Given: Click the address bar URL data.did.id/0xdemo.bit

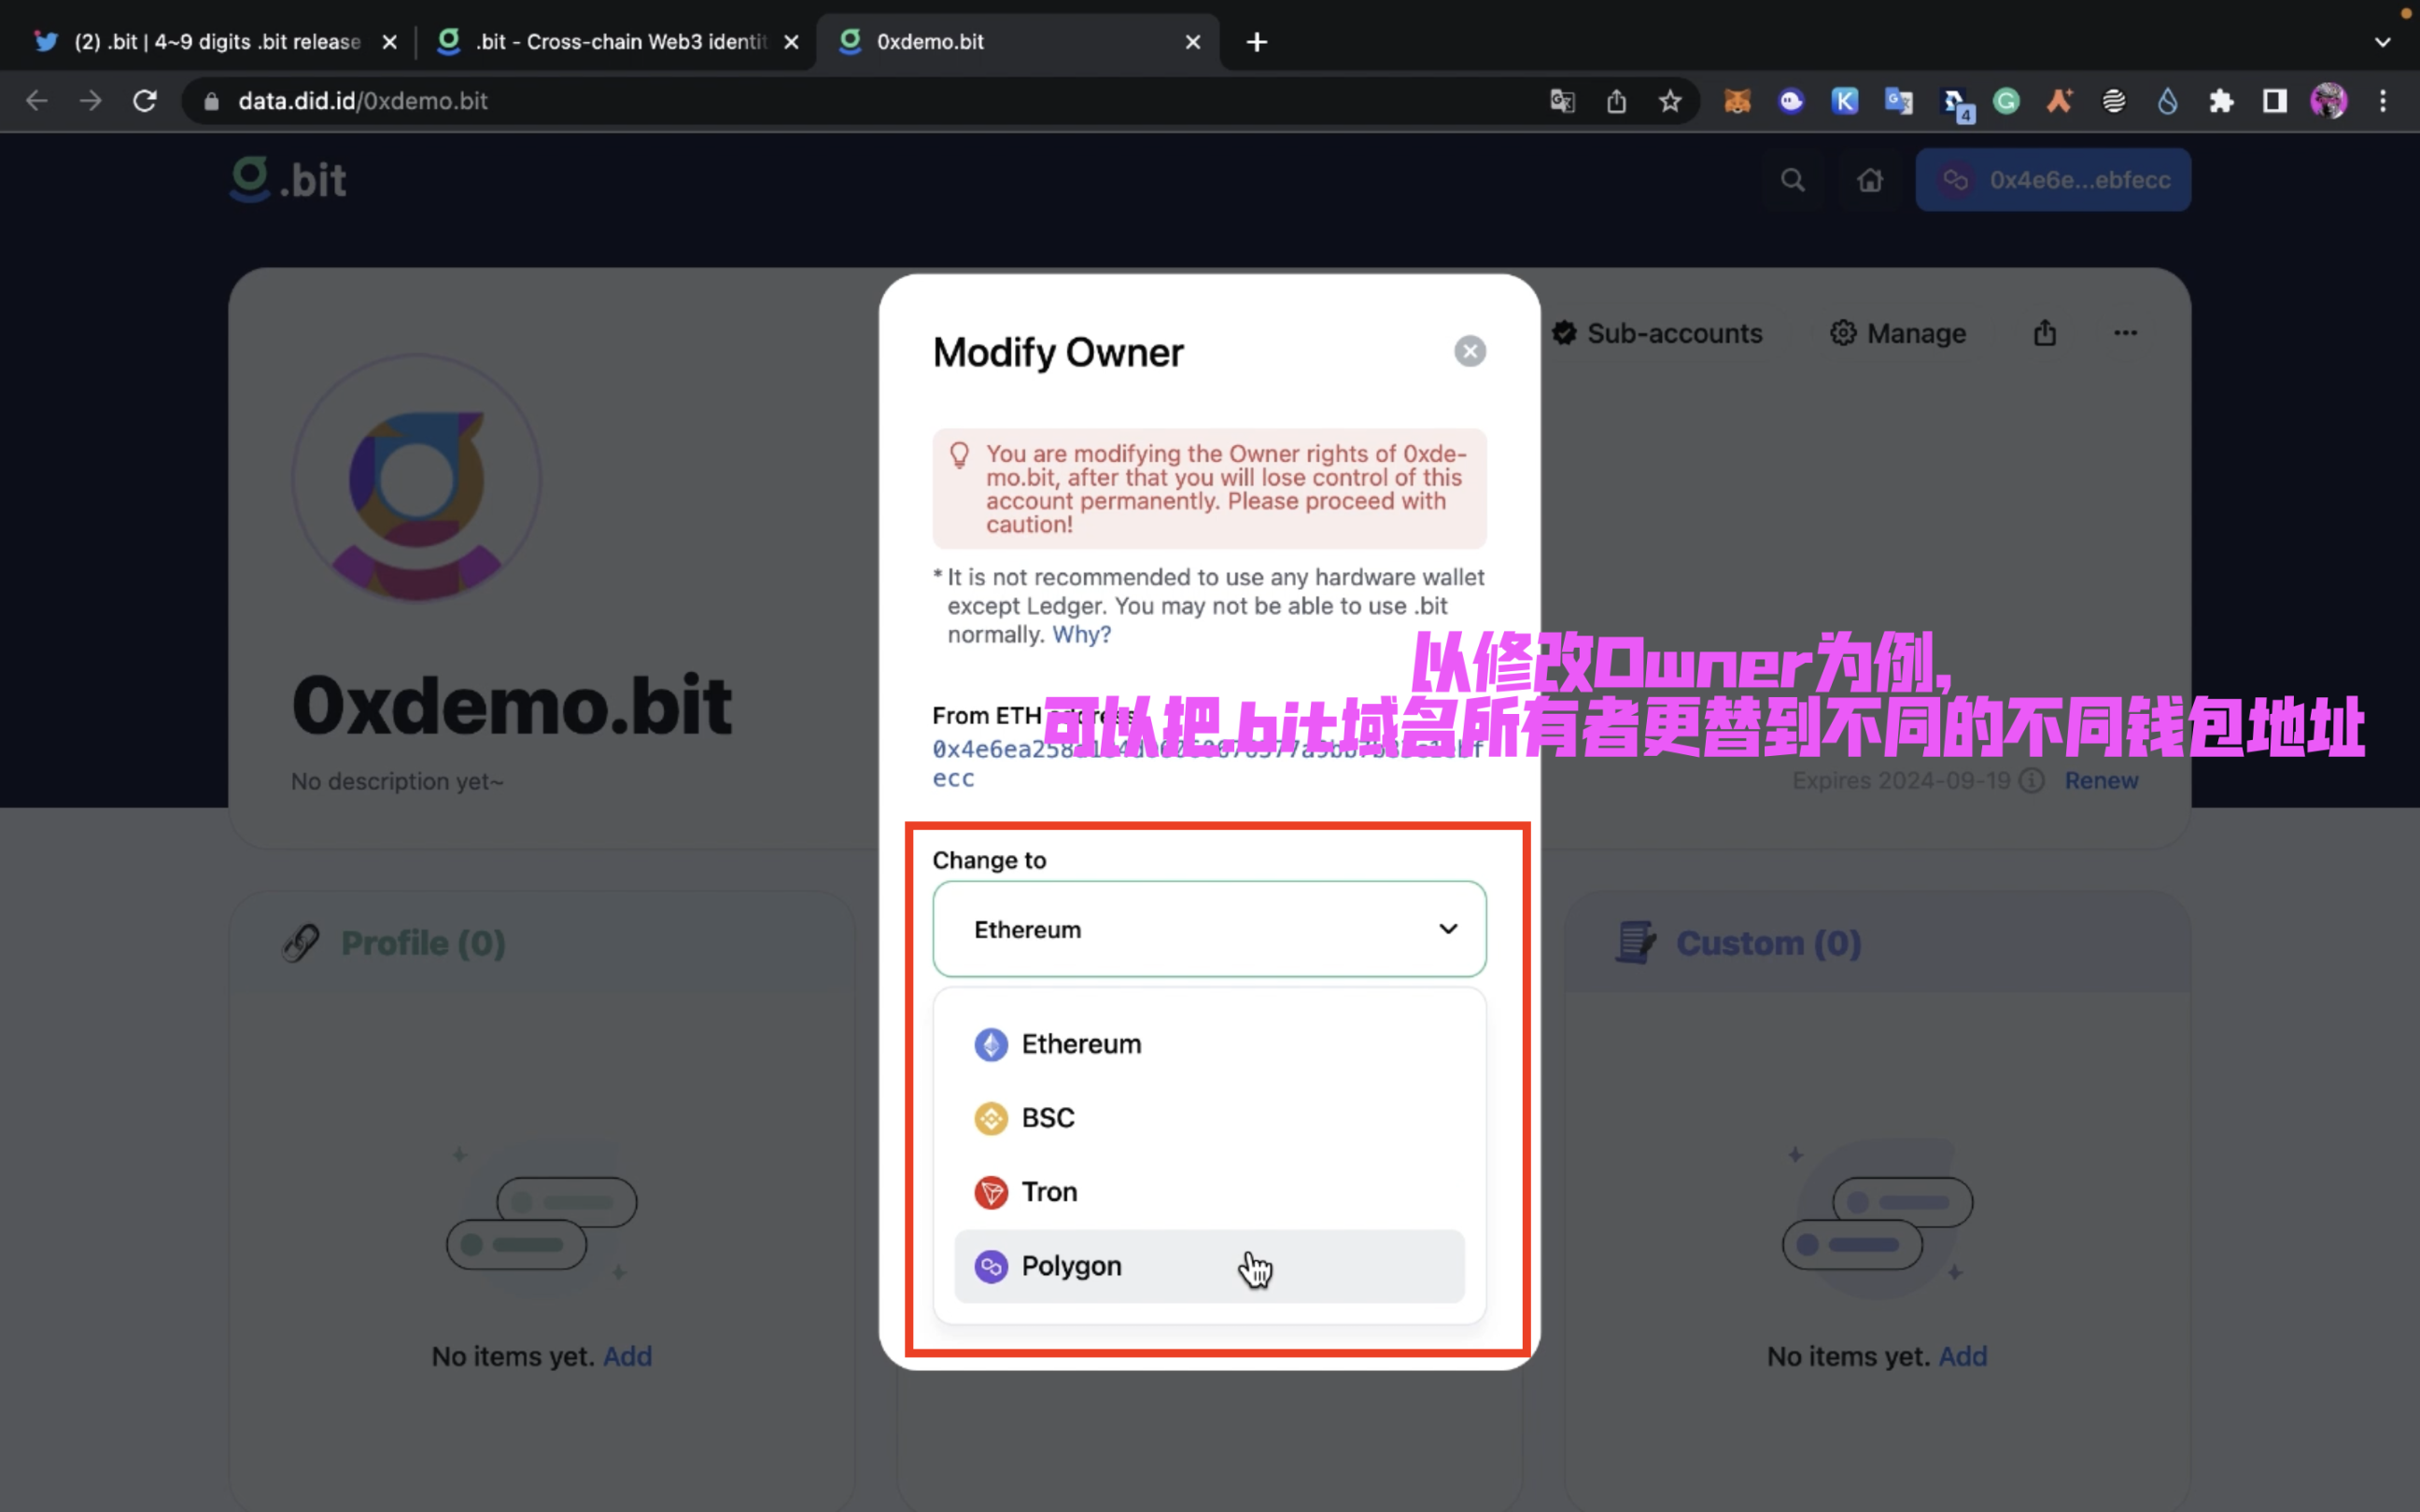Looking at the screenshot, I should [362, 101].
